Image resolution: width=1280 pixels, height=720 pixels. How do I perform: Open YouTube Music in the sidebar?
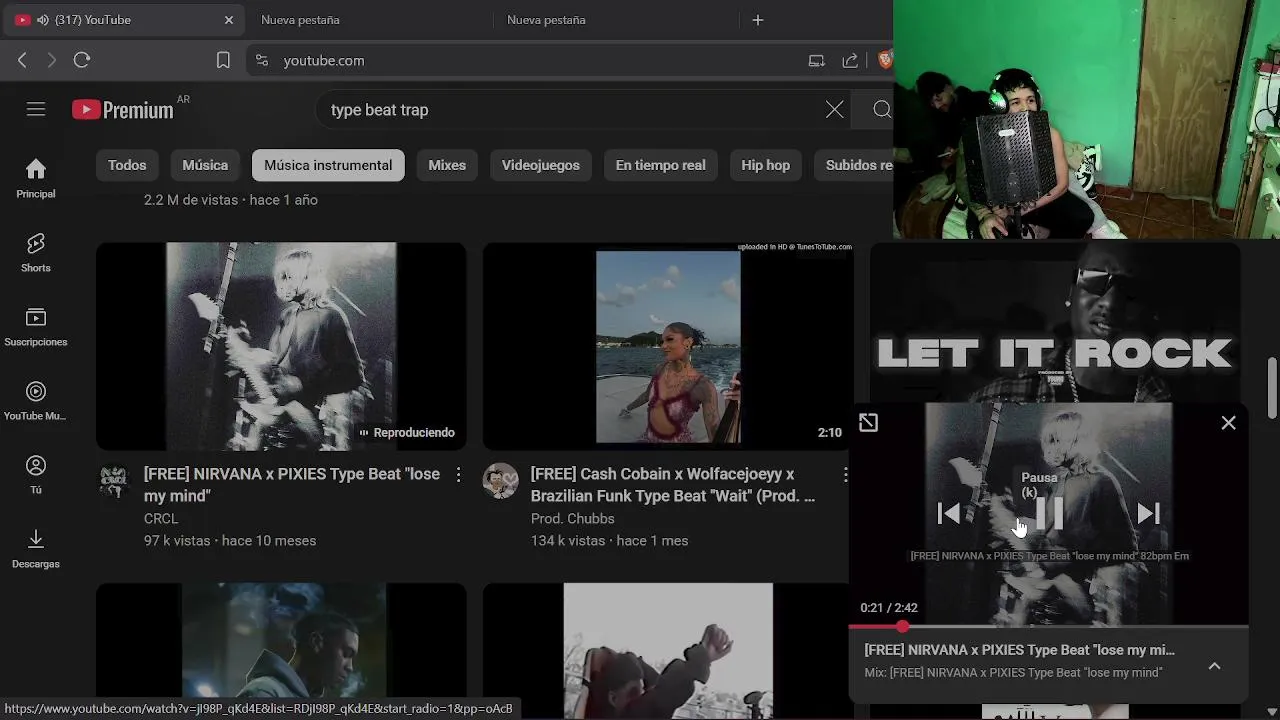(36, 401)
